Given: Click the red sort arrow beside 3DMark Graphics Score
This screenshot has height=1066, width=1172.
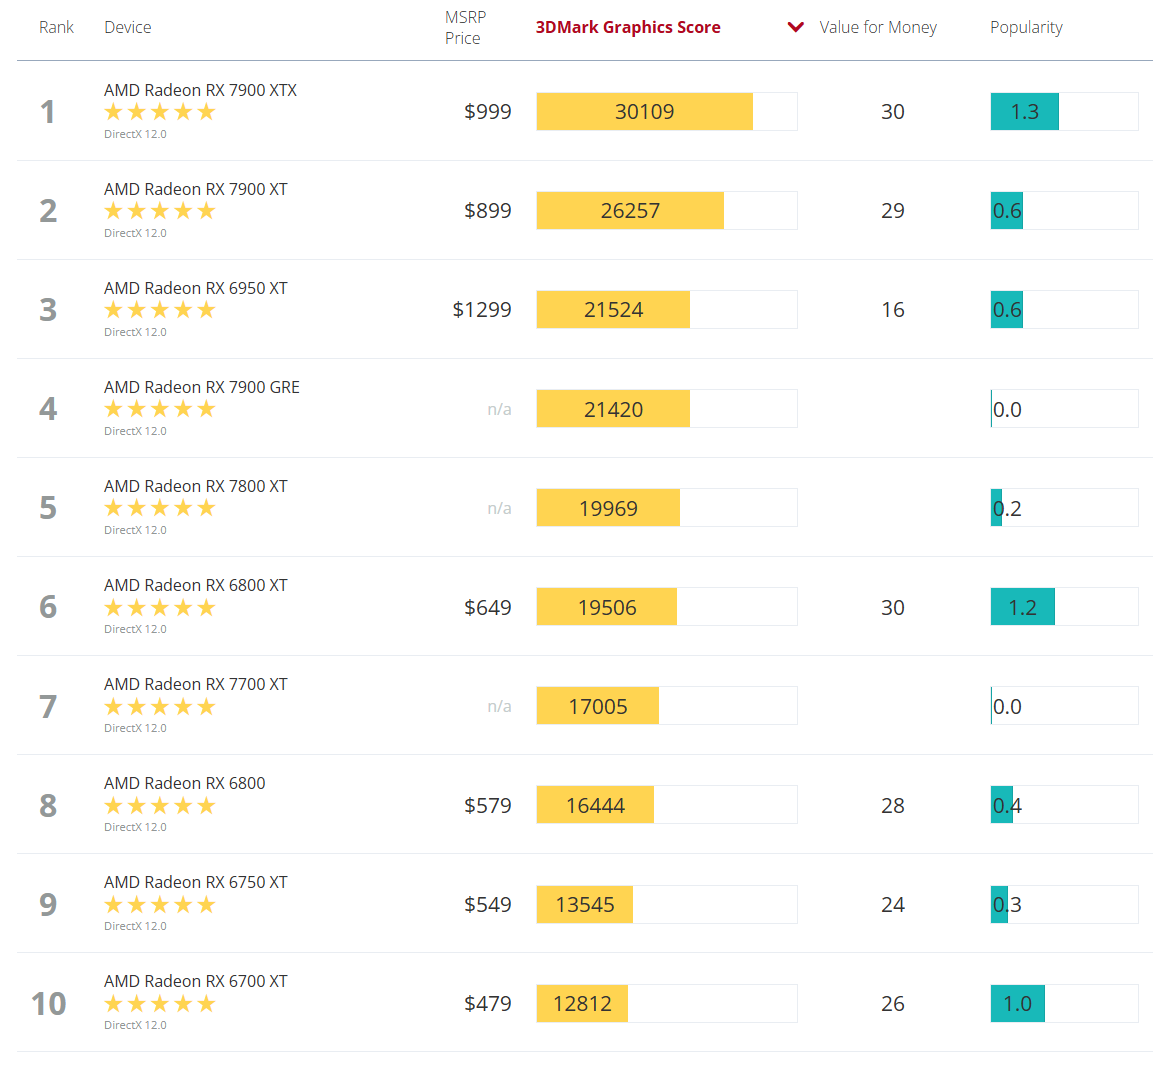Looking at the screenshot, I should click(x=796, y=27).
